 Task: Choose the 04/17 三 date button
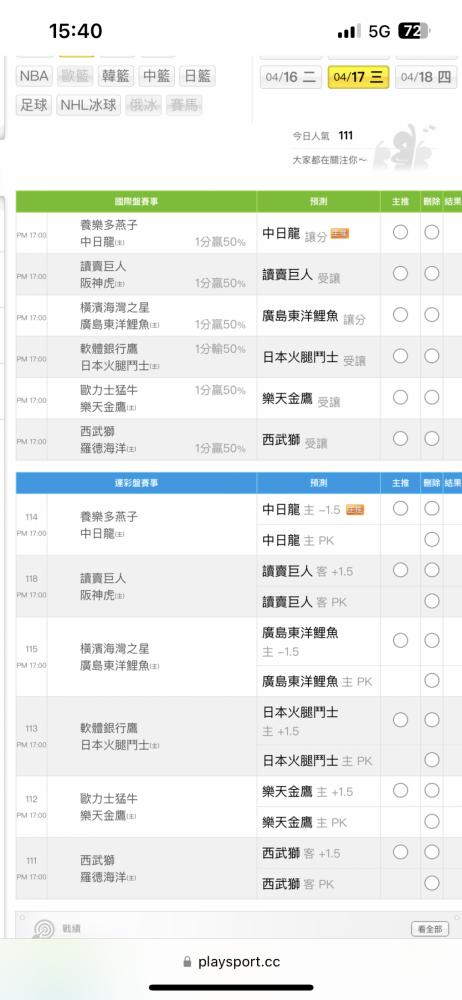(x=358, y=77)
